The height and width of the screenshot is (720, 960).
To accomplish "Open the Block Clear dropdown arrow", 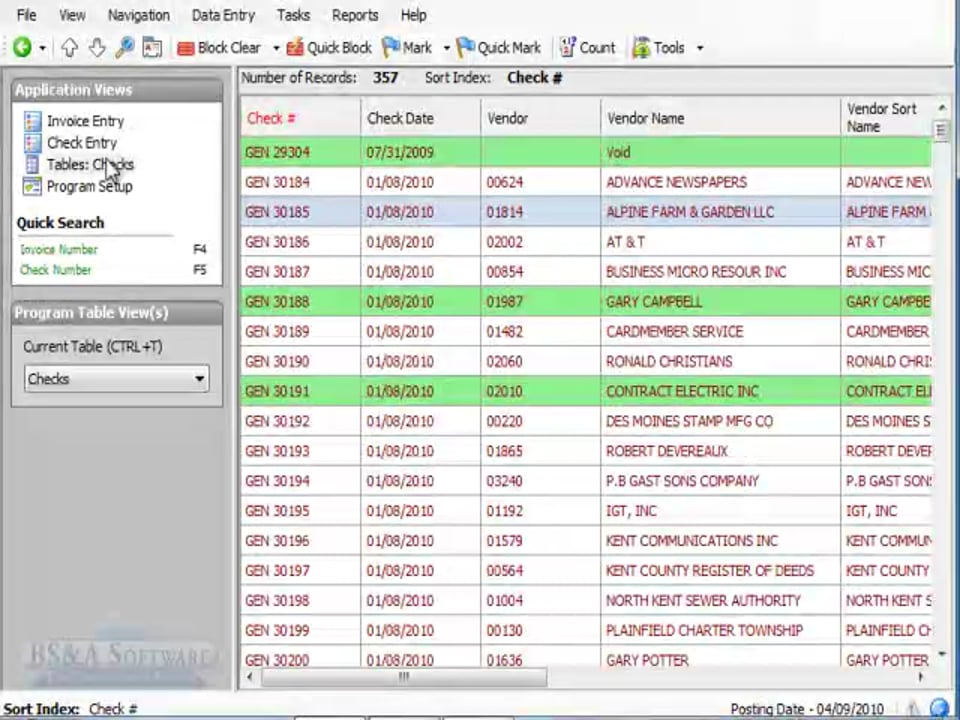I will 276,48.
